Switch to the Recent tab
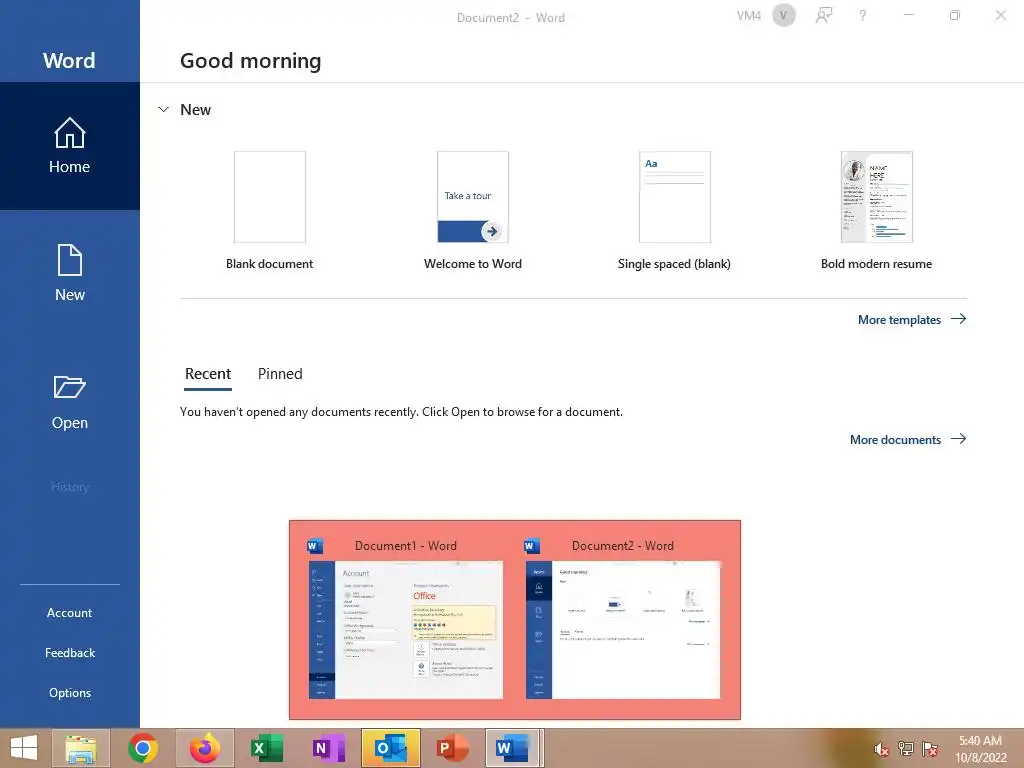Viewport: 1024px width, 768px height. 208,374
